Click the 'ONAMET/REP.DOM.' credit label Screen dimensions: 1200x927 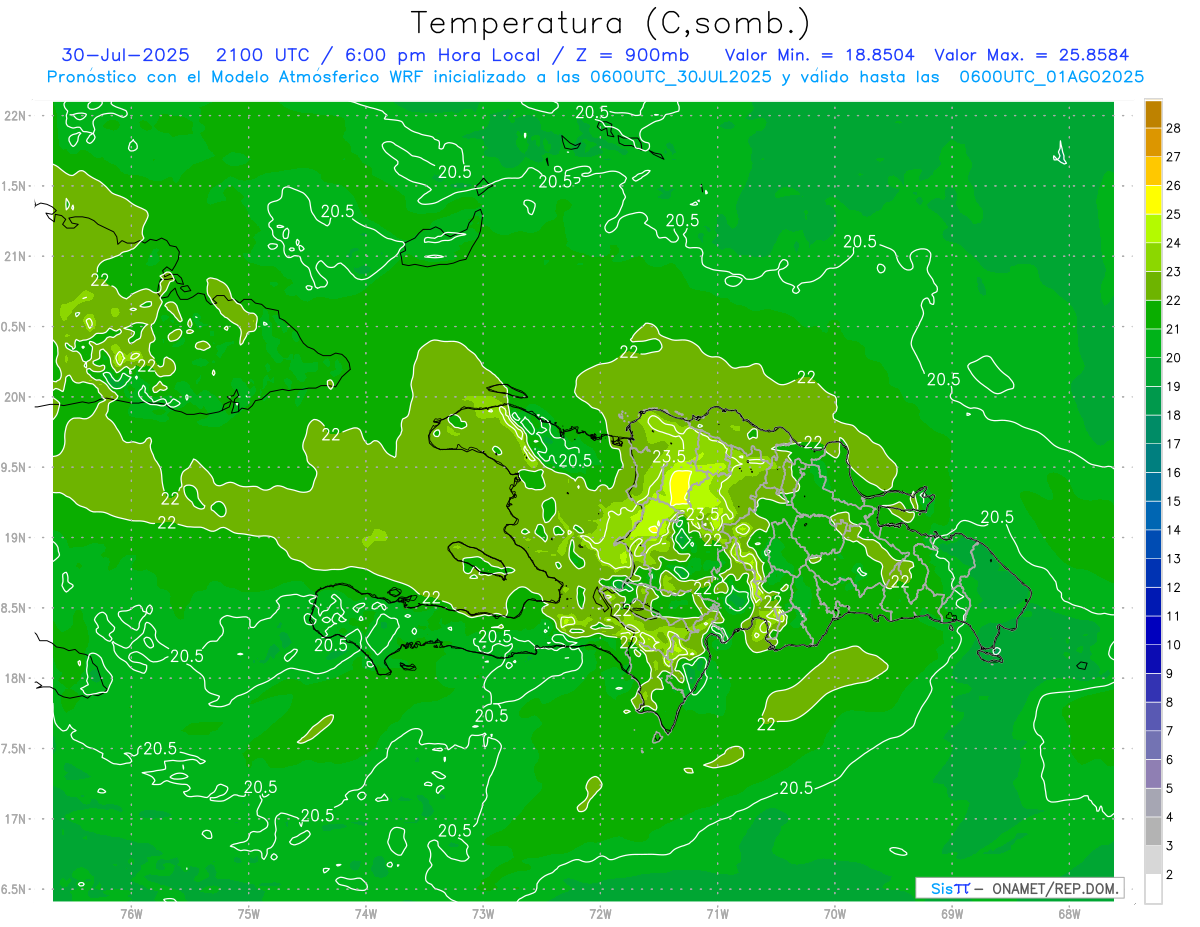tap(1056, 888)
